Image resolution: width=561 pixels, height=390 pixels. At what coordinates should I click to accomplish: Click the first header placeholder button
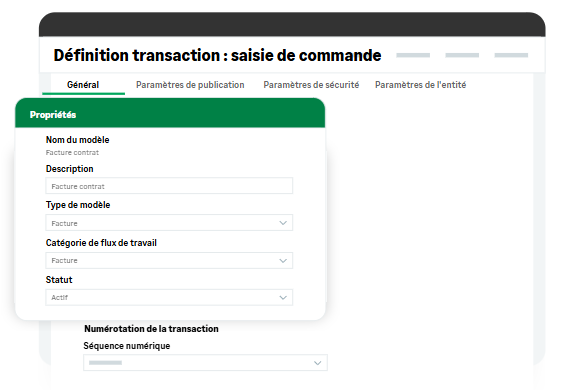point(413,55)
